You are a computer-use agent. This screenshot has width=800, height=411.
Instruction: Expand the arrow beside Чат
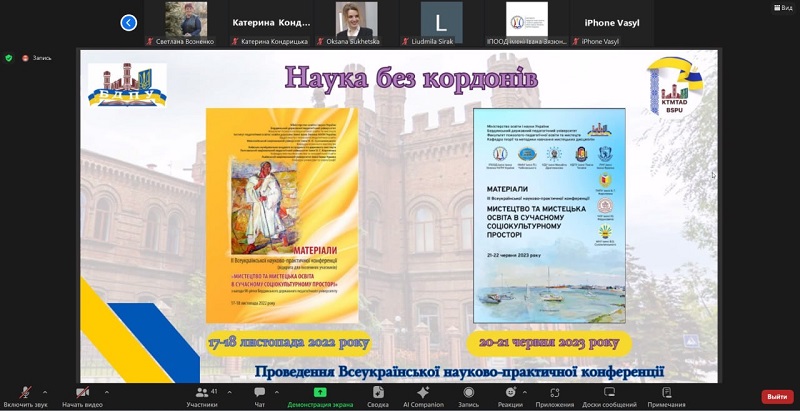[x=277, y=392]
